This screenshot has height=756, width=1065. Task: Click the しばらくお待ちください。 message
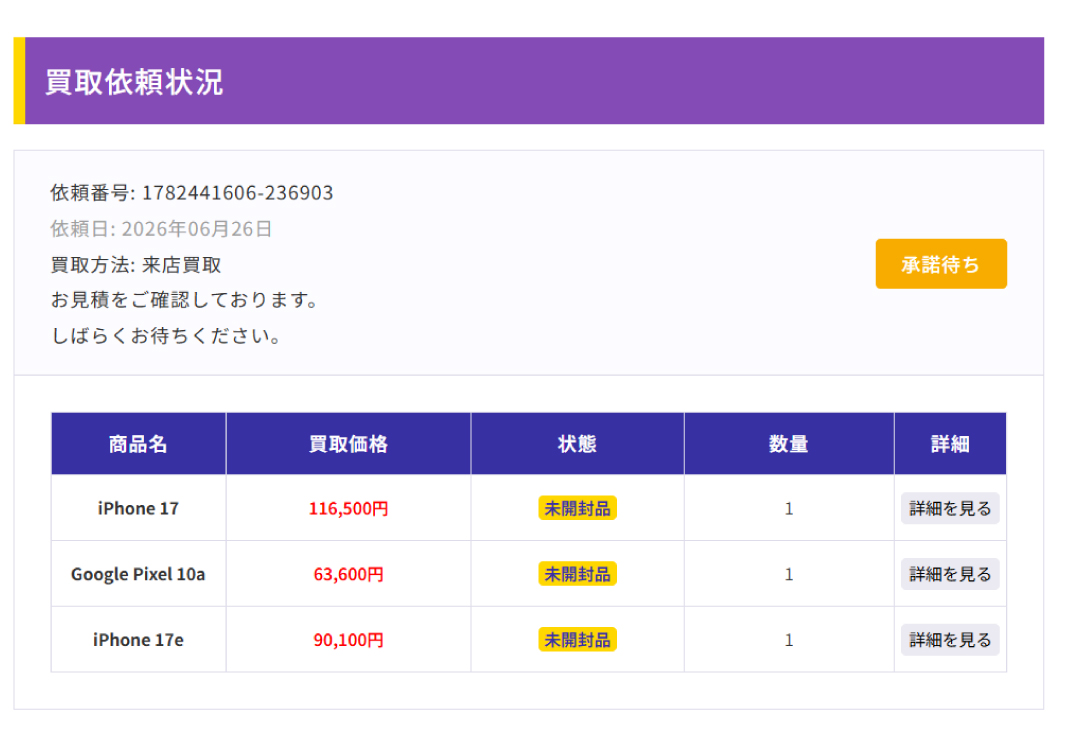pos(166,336)
